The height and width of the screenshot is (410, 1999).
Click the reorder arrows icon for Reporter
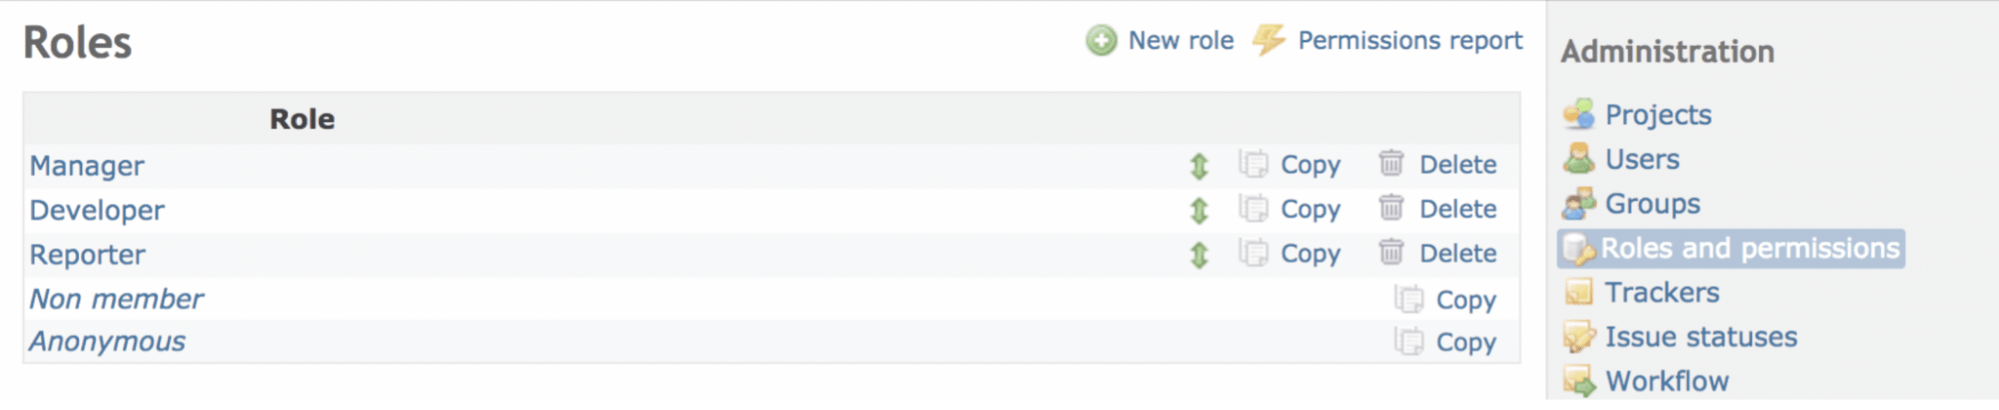pos(1199,255)
